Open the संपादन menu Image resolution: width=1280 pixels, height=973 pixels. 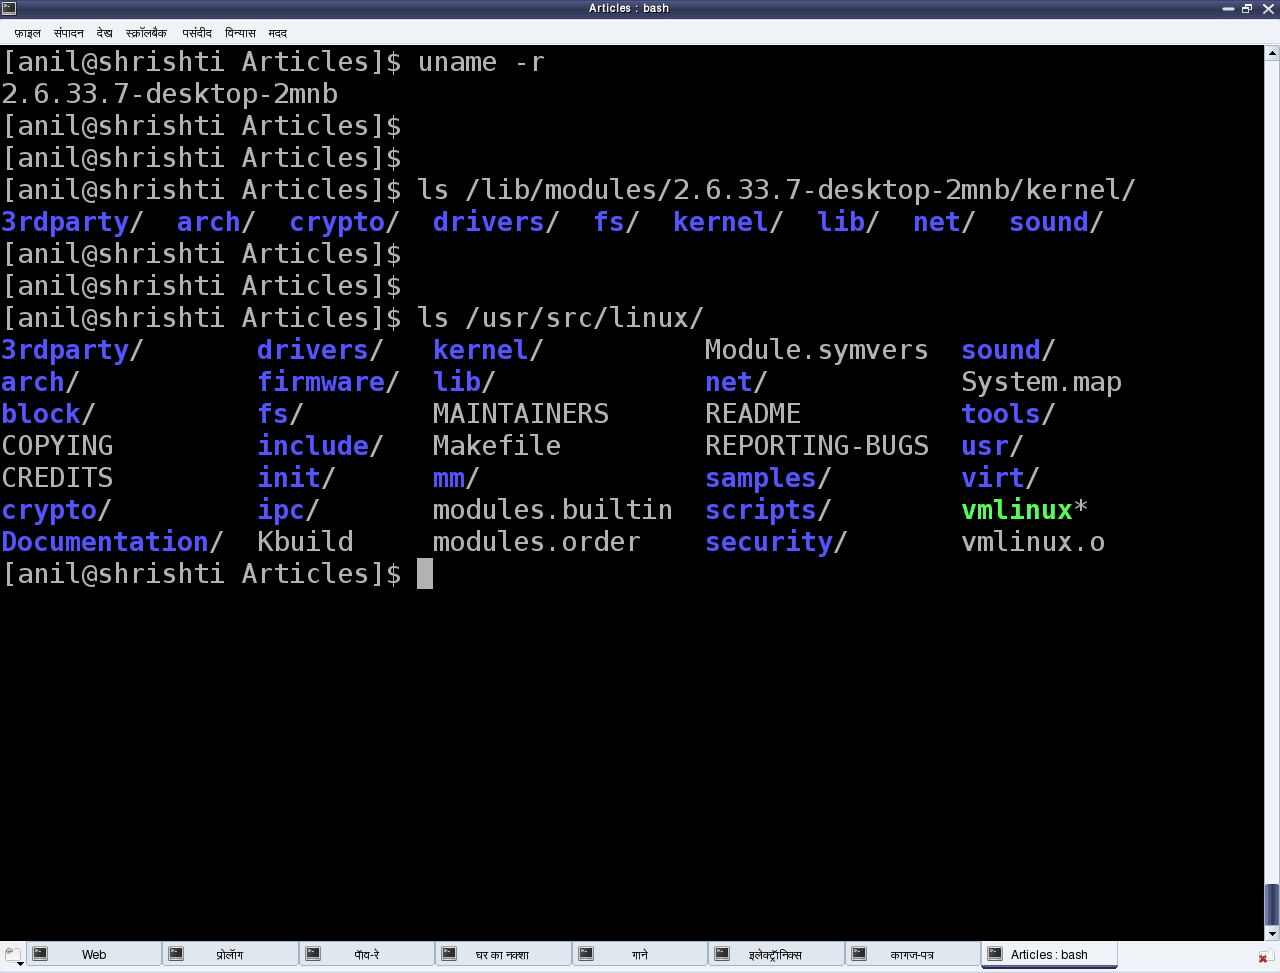(x=68, y=33)
